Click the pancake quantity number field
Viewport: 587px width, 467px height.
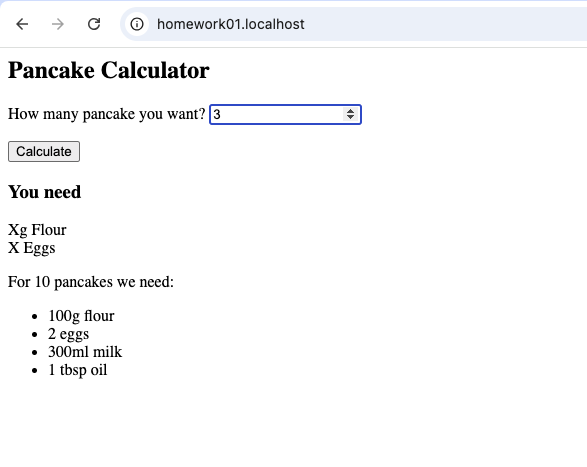285,114
